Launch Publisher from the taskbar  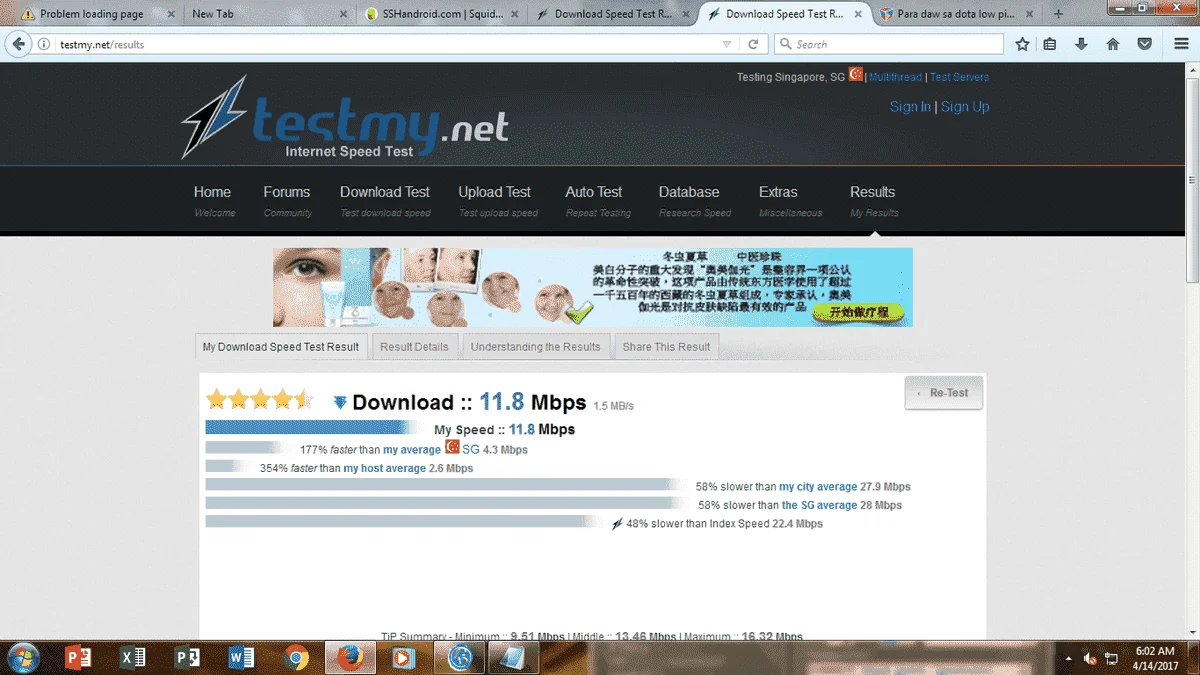tap(187, 658)
